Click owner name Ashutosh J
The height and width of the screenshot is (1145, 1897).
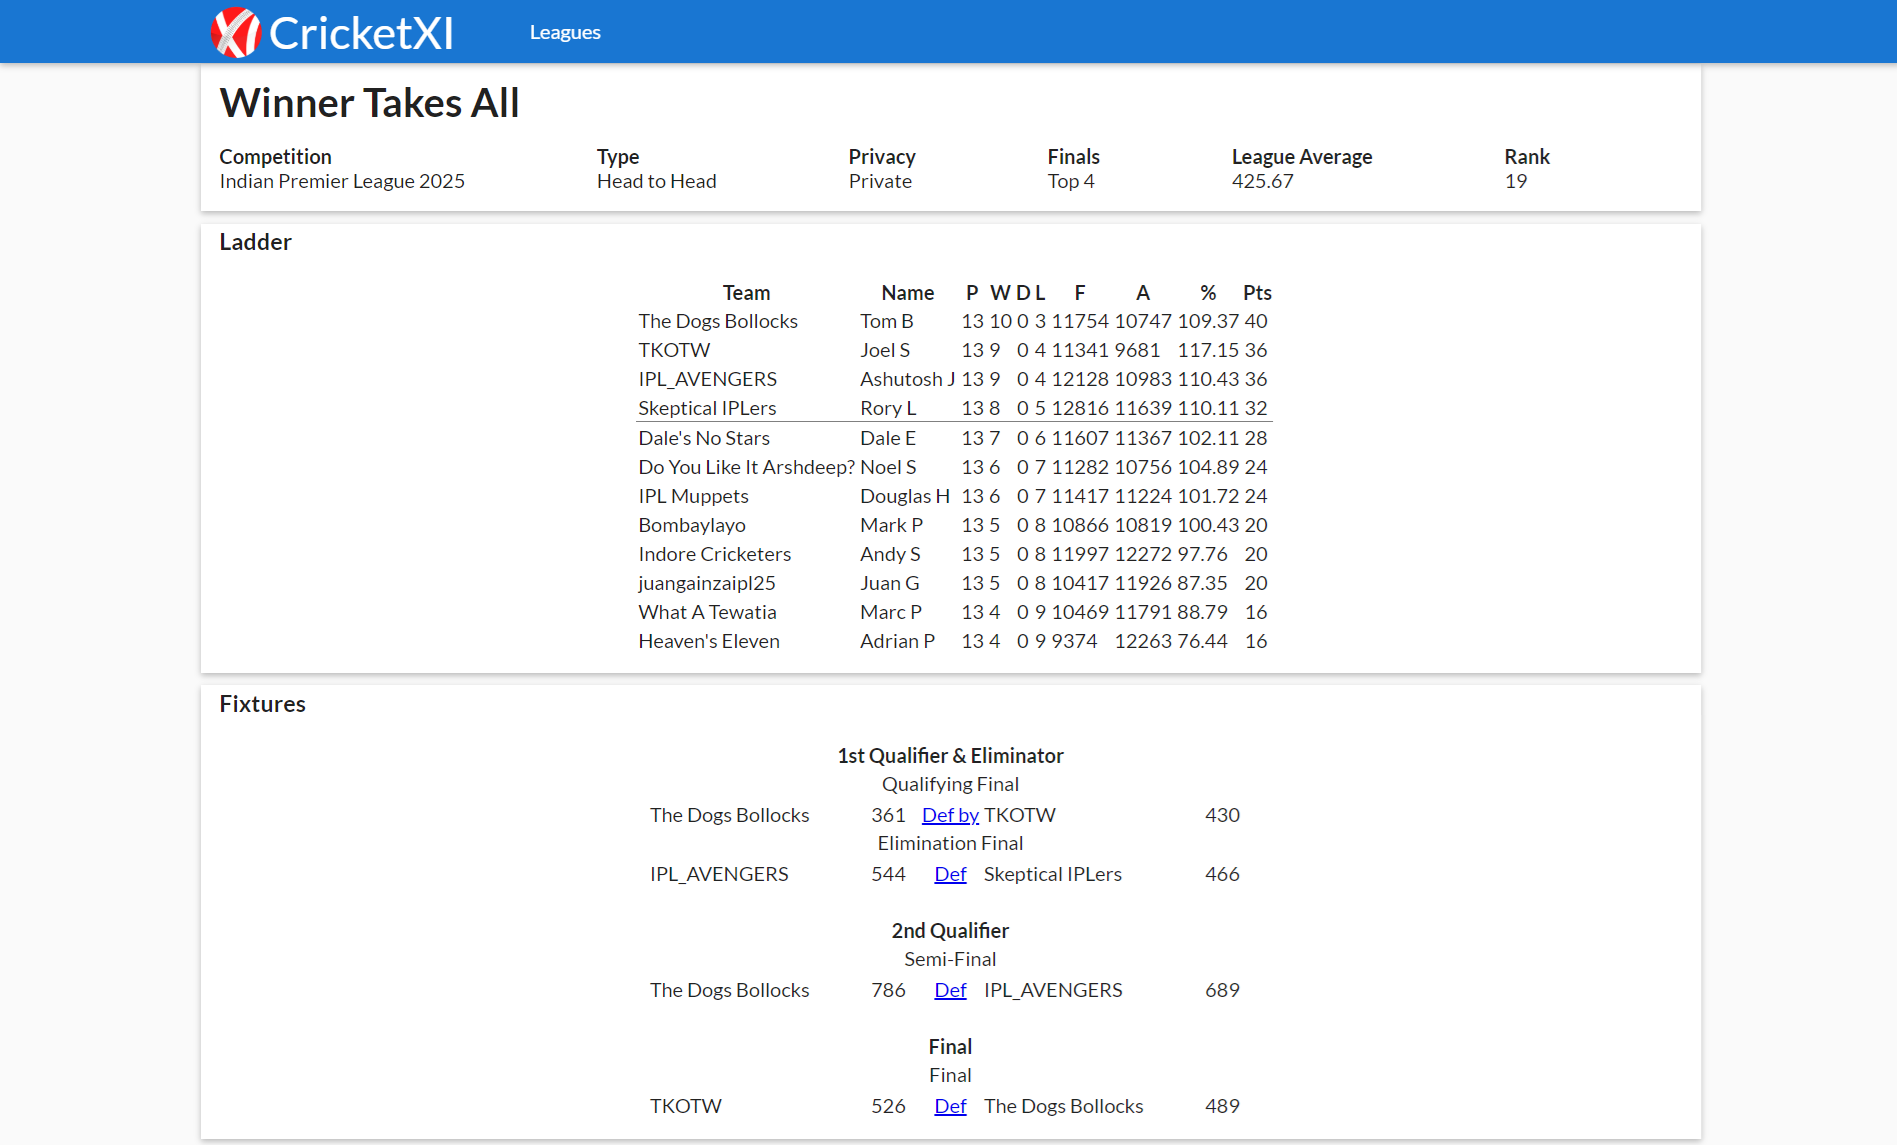tap(907, 379)
